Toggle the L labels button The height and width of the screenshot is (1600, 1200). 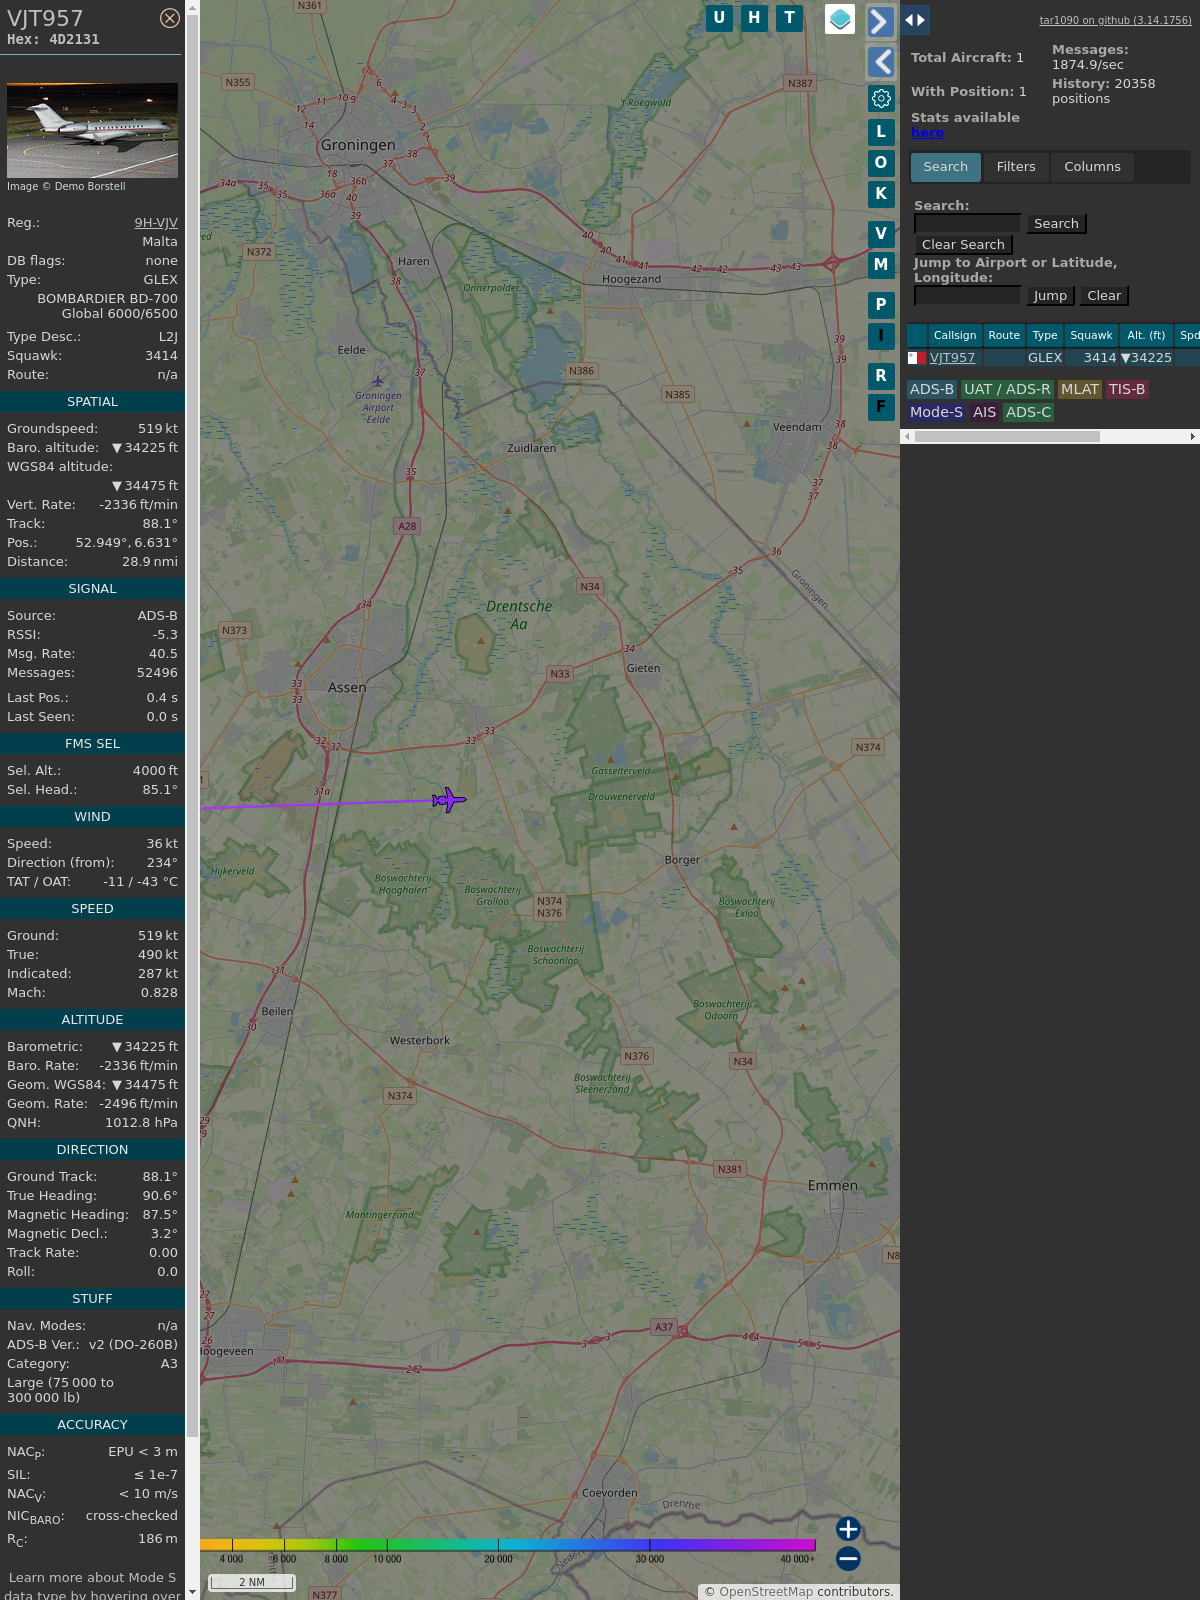[x=881, y=132]
